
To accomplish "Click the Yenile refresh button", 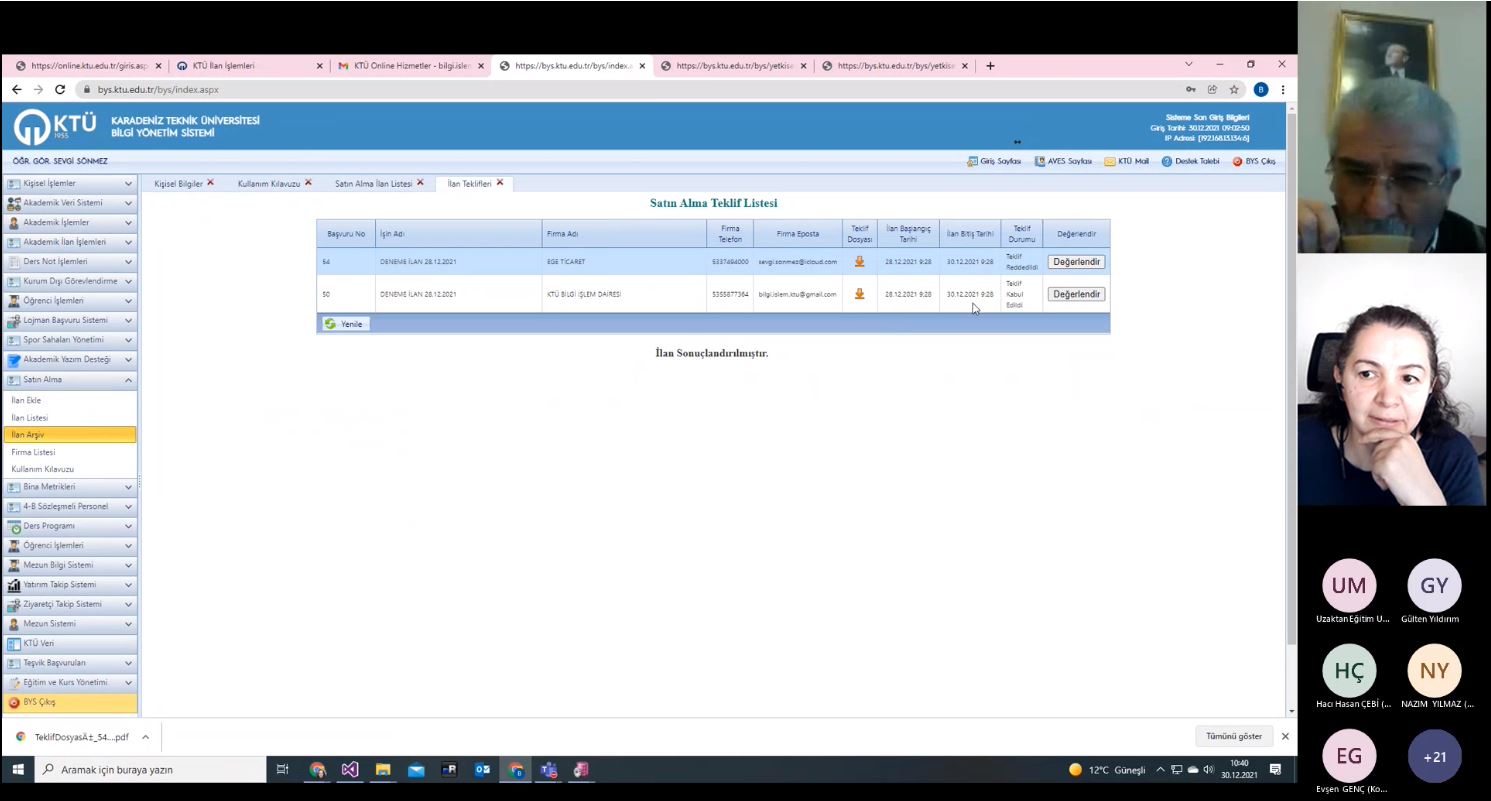I will [344, 324].
